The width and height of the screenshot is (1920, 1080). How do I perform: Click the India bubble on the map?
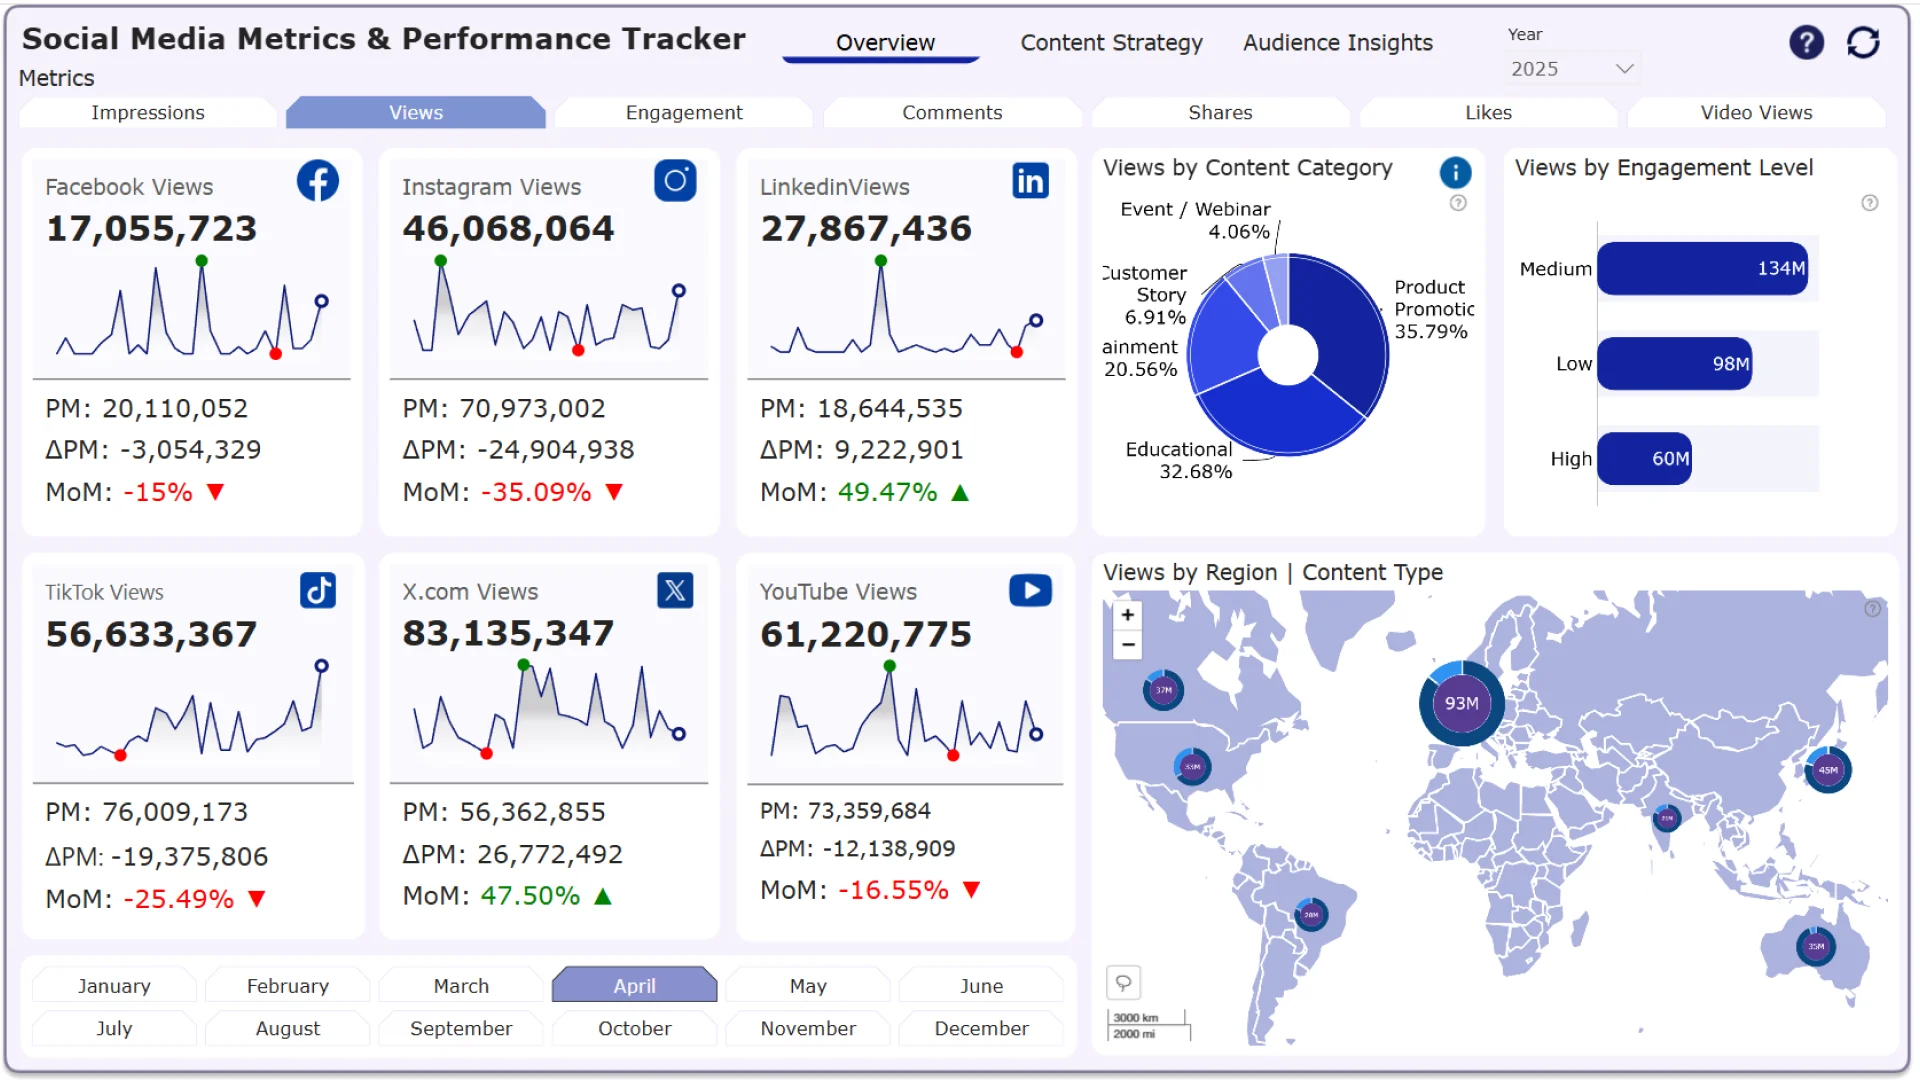1666,818
